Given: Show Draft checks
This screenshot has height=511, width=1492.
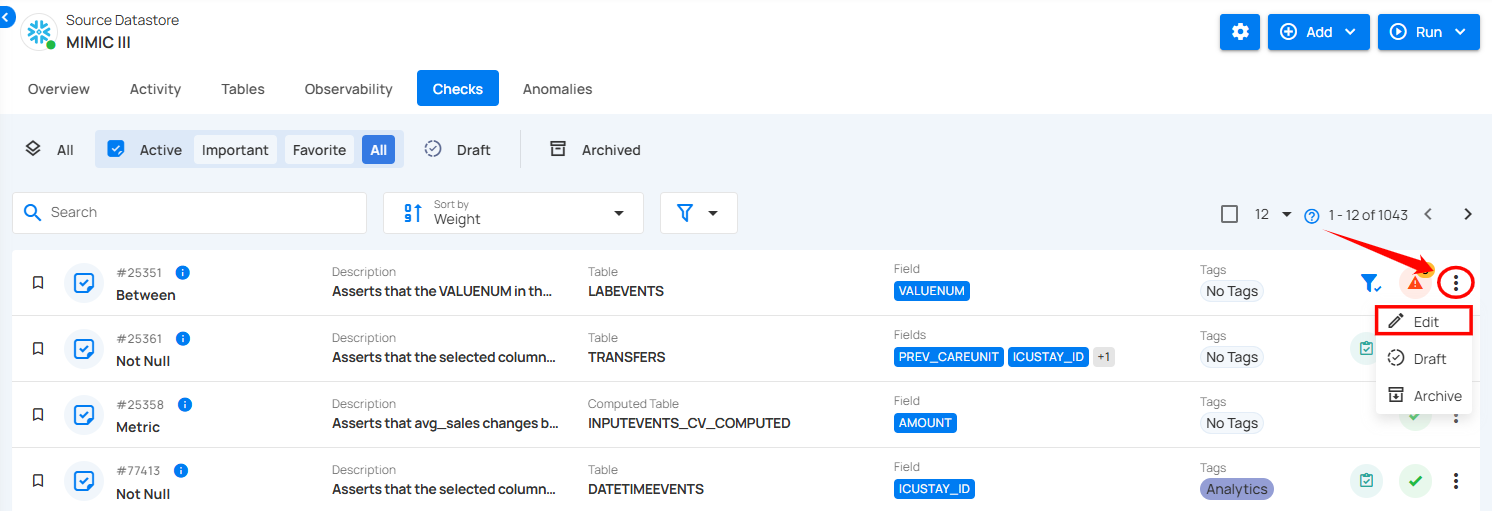Looking at the screenshot, I should coord(457,150).
